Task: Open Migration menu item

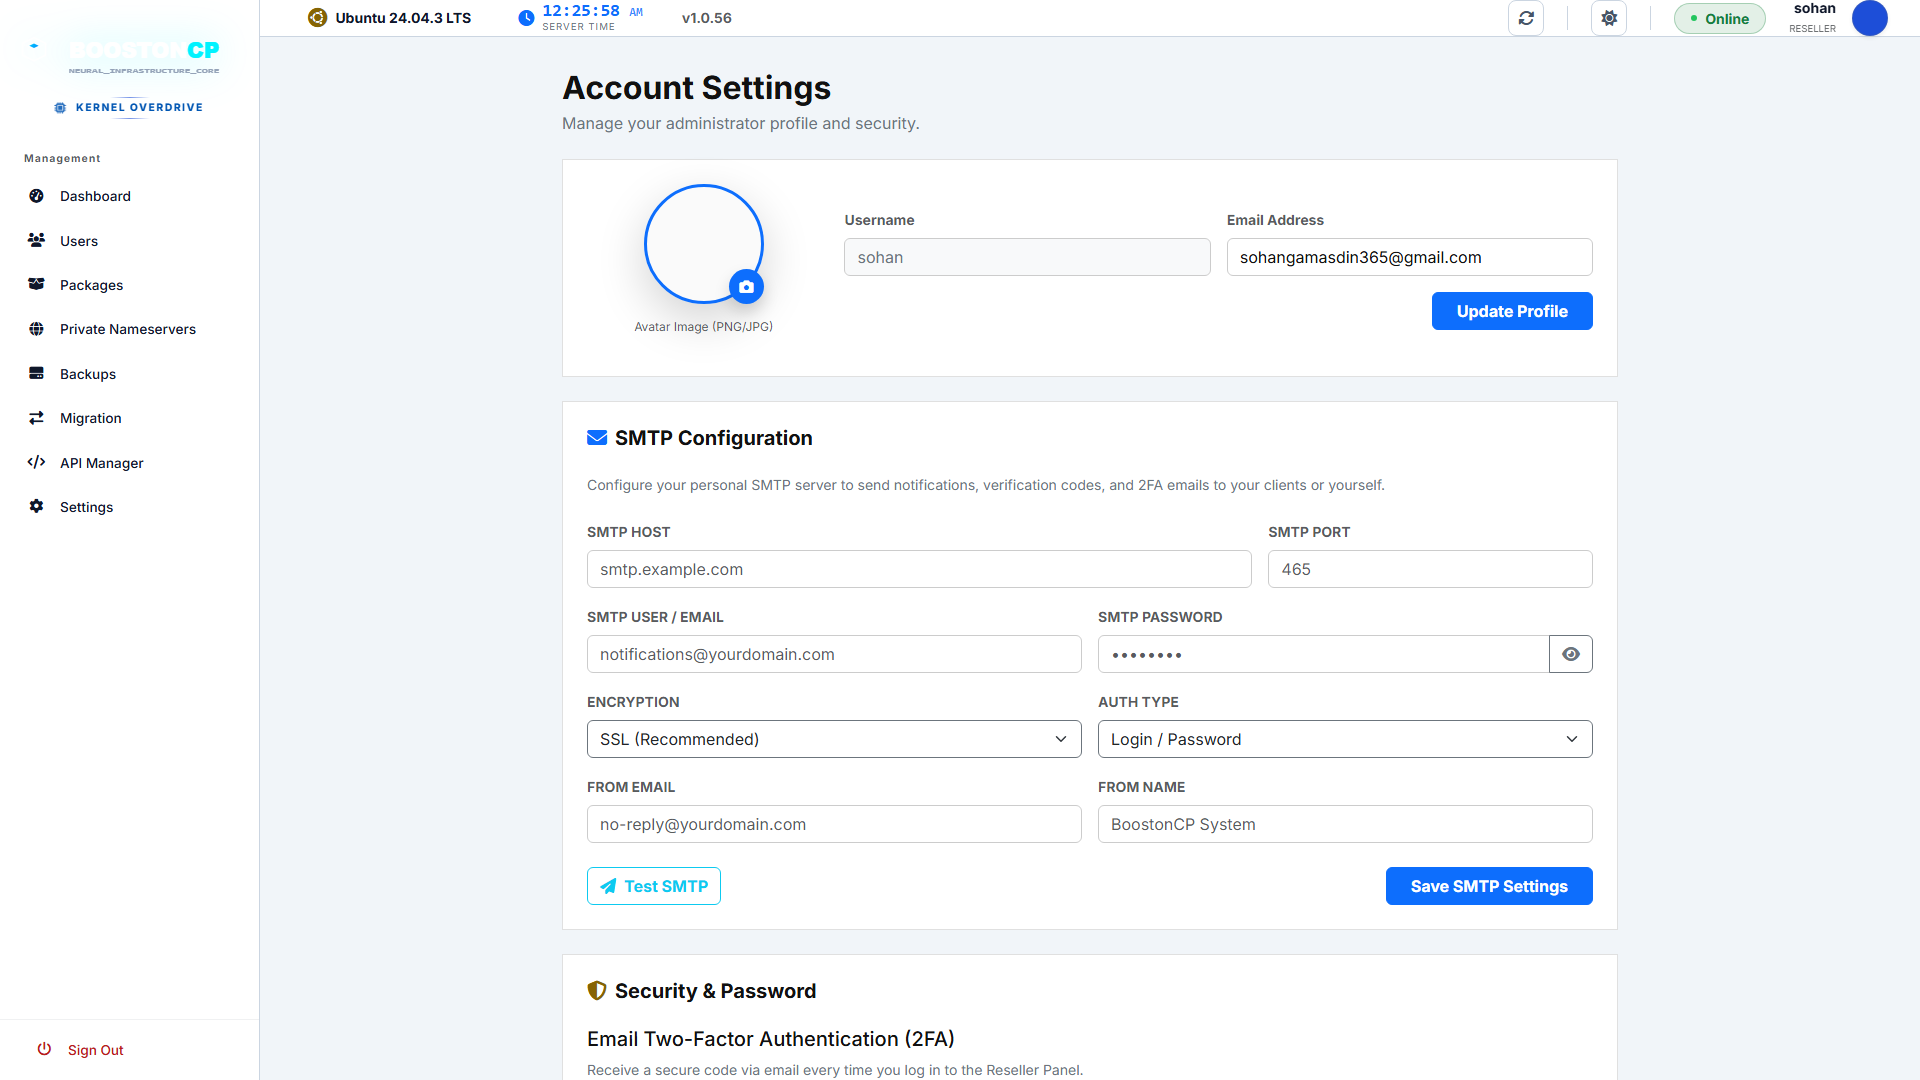Action: point(129,418)
